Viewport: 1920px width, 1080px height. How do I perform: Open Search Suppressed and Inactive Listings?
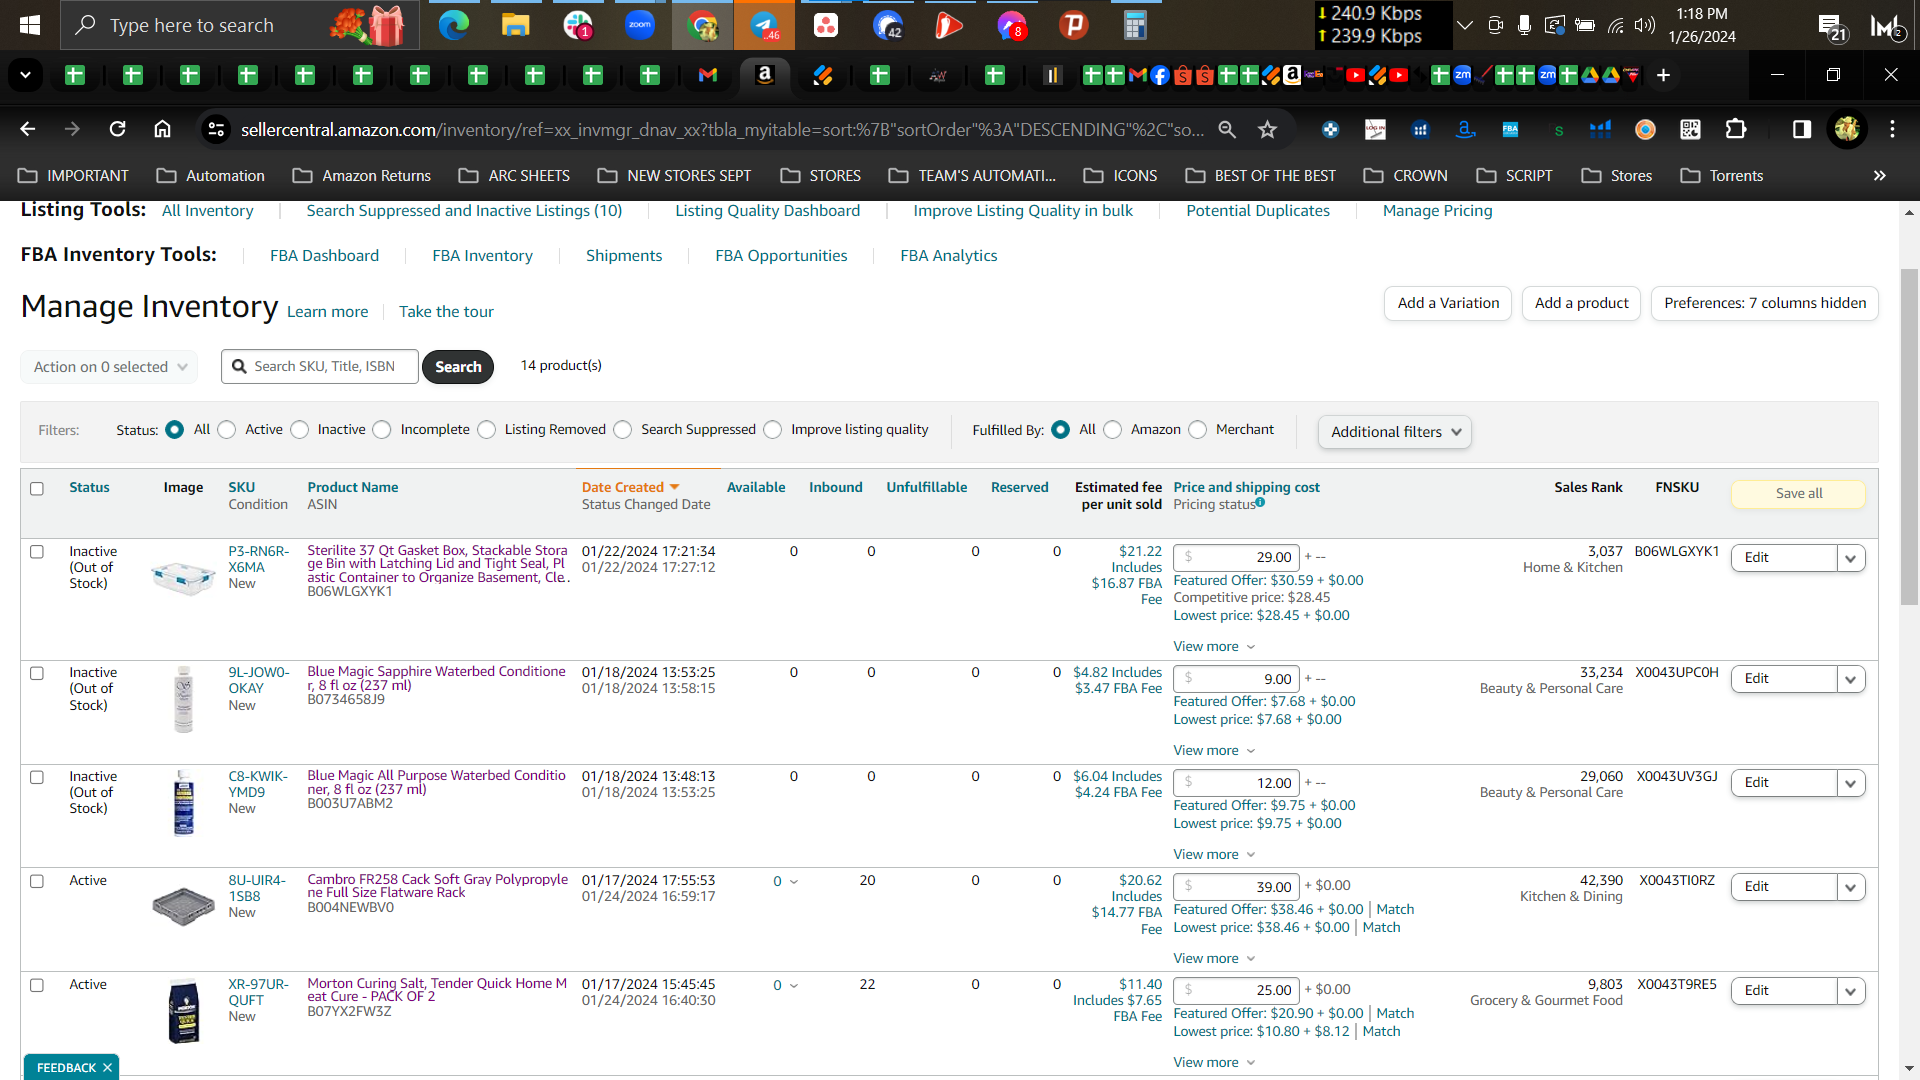464,211
